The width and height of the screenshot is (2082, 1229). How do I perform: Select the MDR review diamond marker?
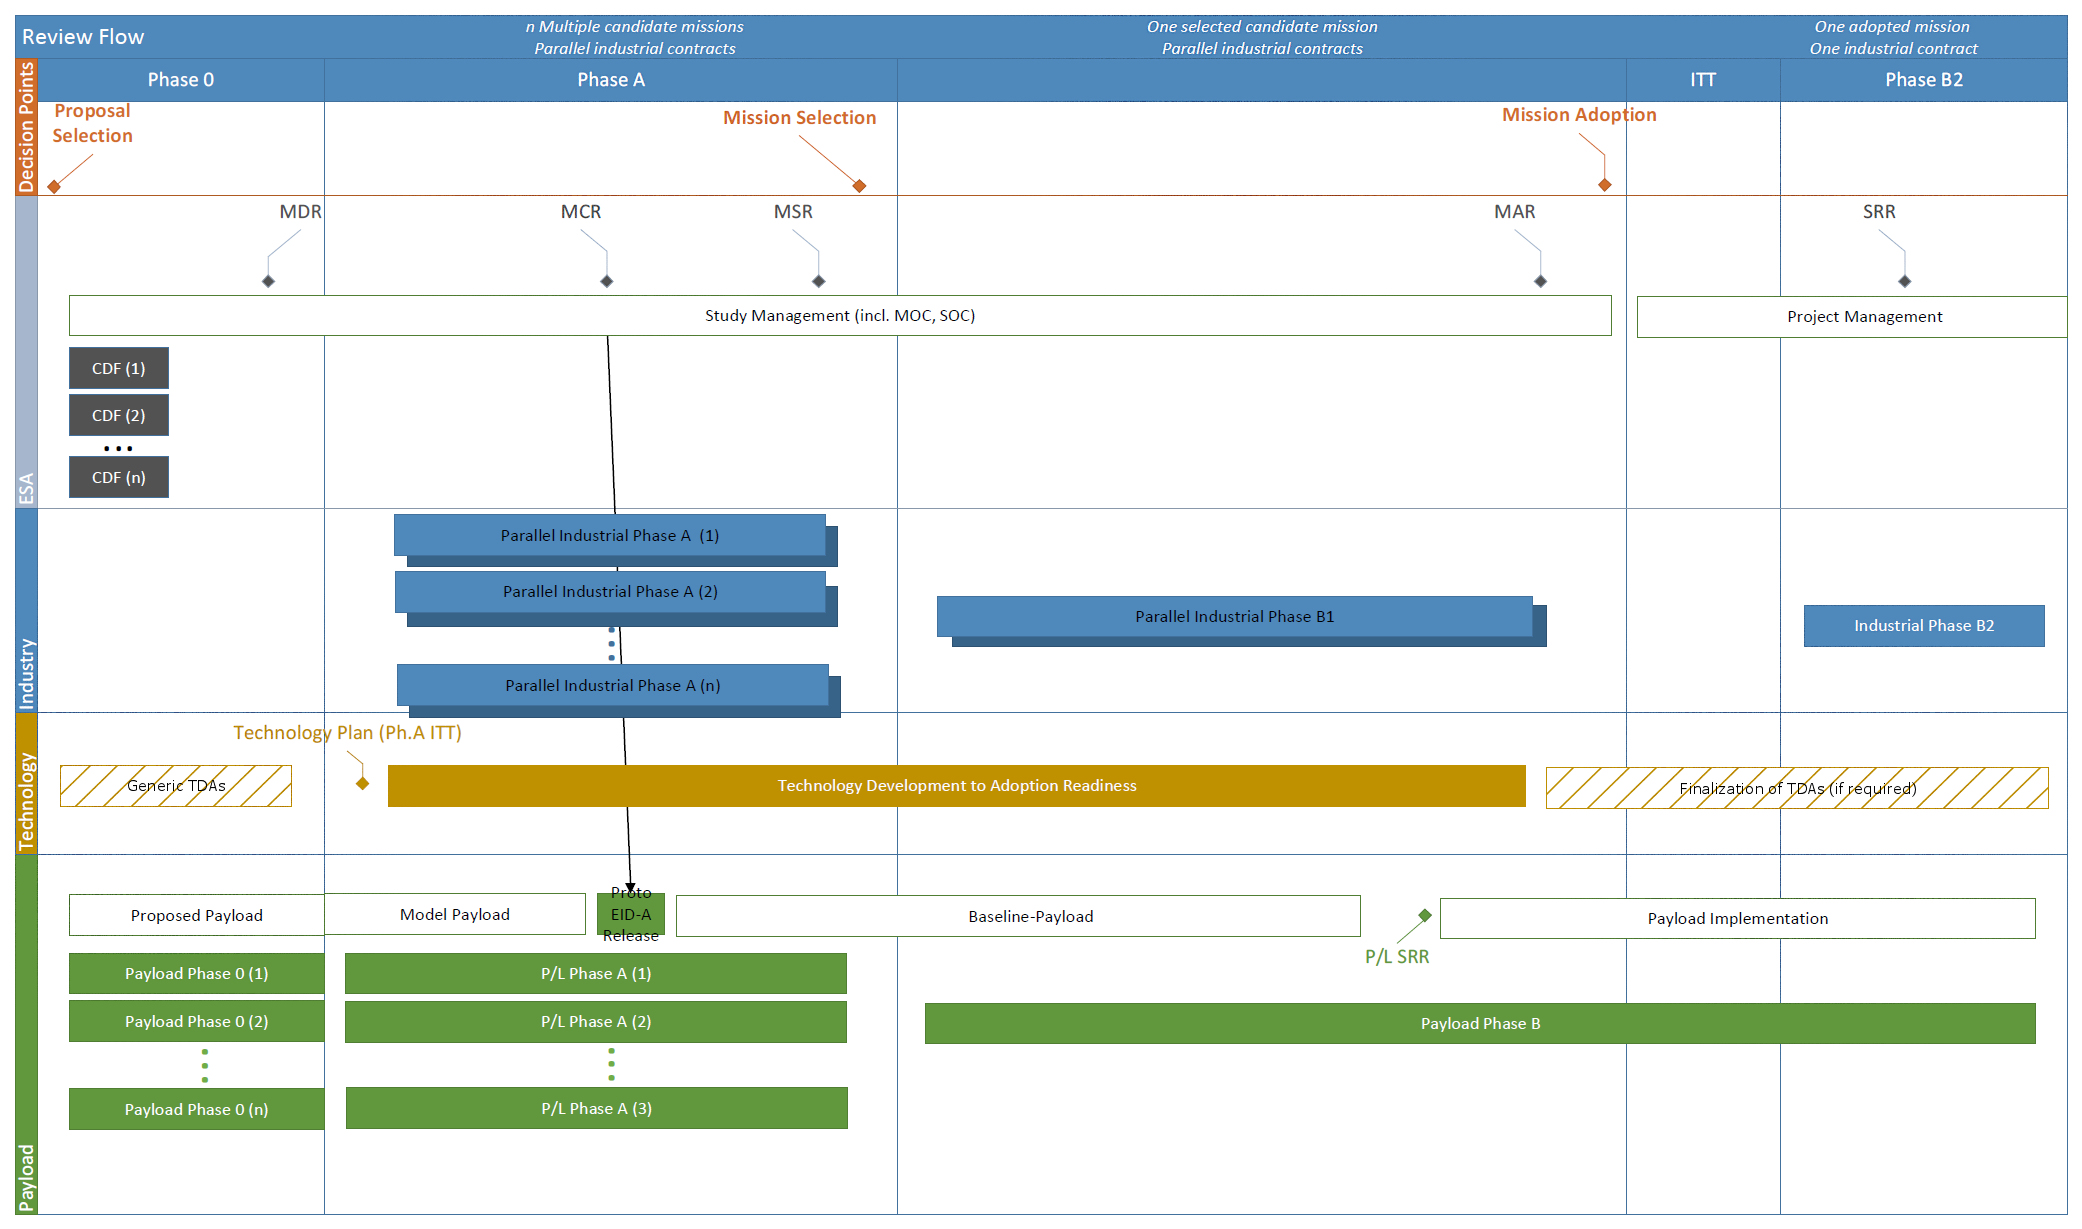[x=268, y=281]
